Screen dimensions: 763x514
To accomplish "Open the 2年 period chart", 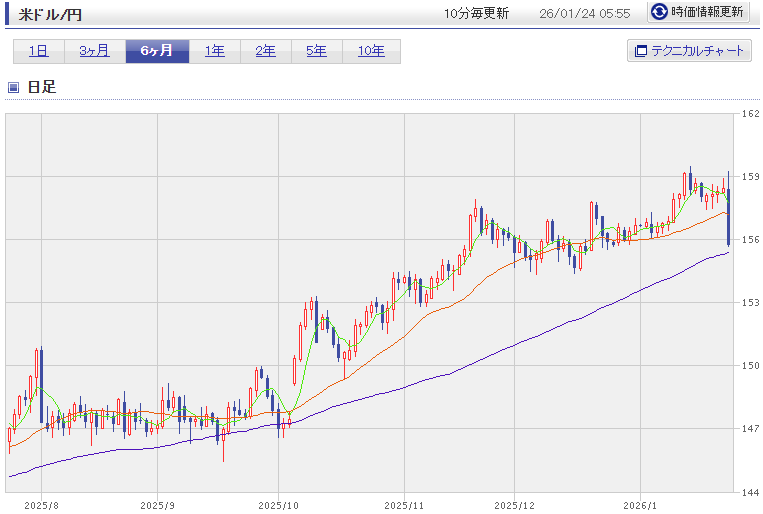I will (x=265, y=51).
